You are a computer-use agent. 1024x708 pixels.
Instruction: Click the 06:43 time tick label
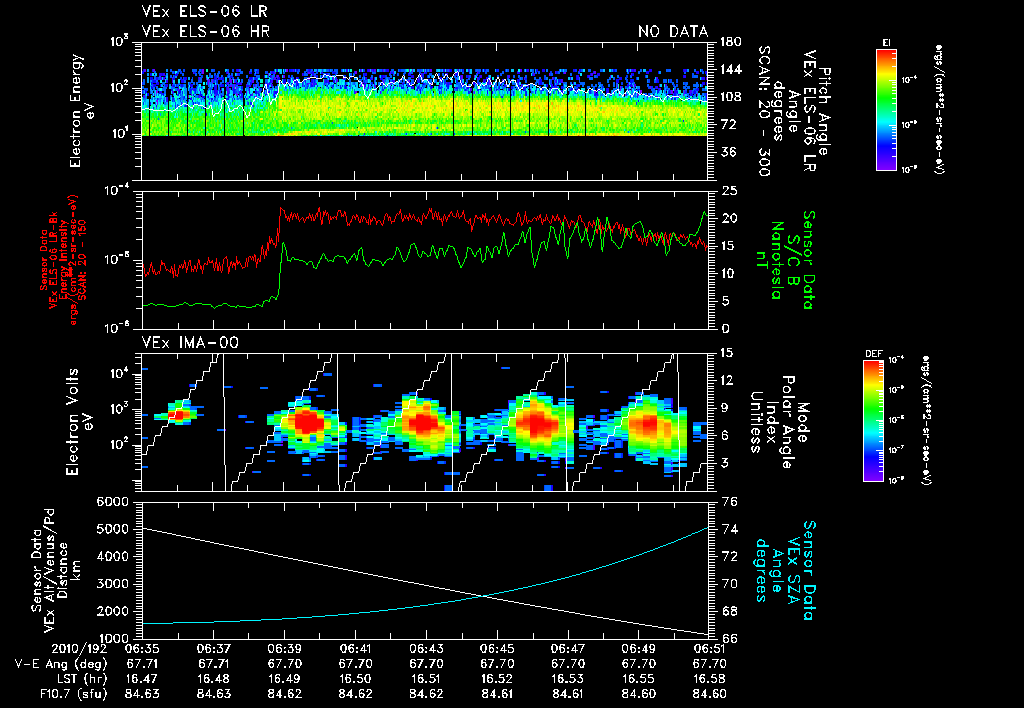point(426,647)
